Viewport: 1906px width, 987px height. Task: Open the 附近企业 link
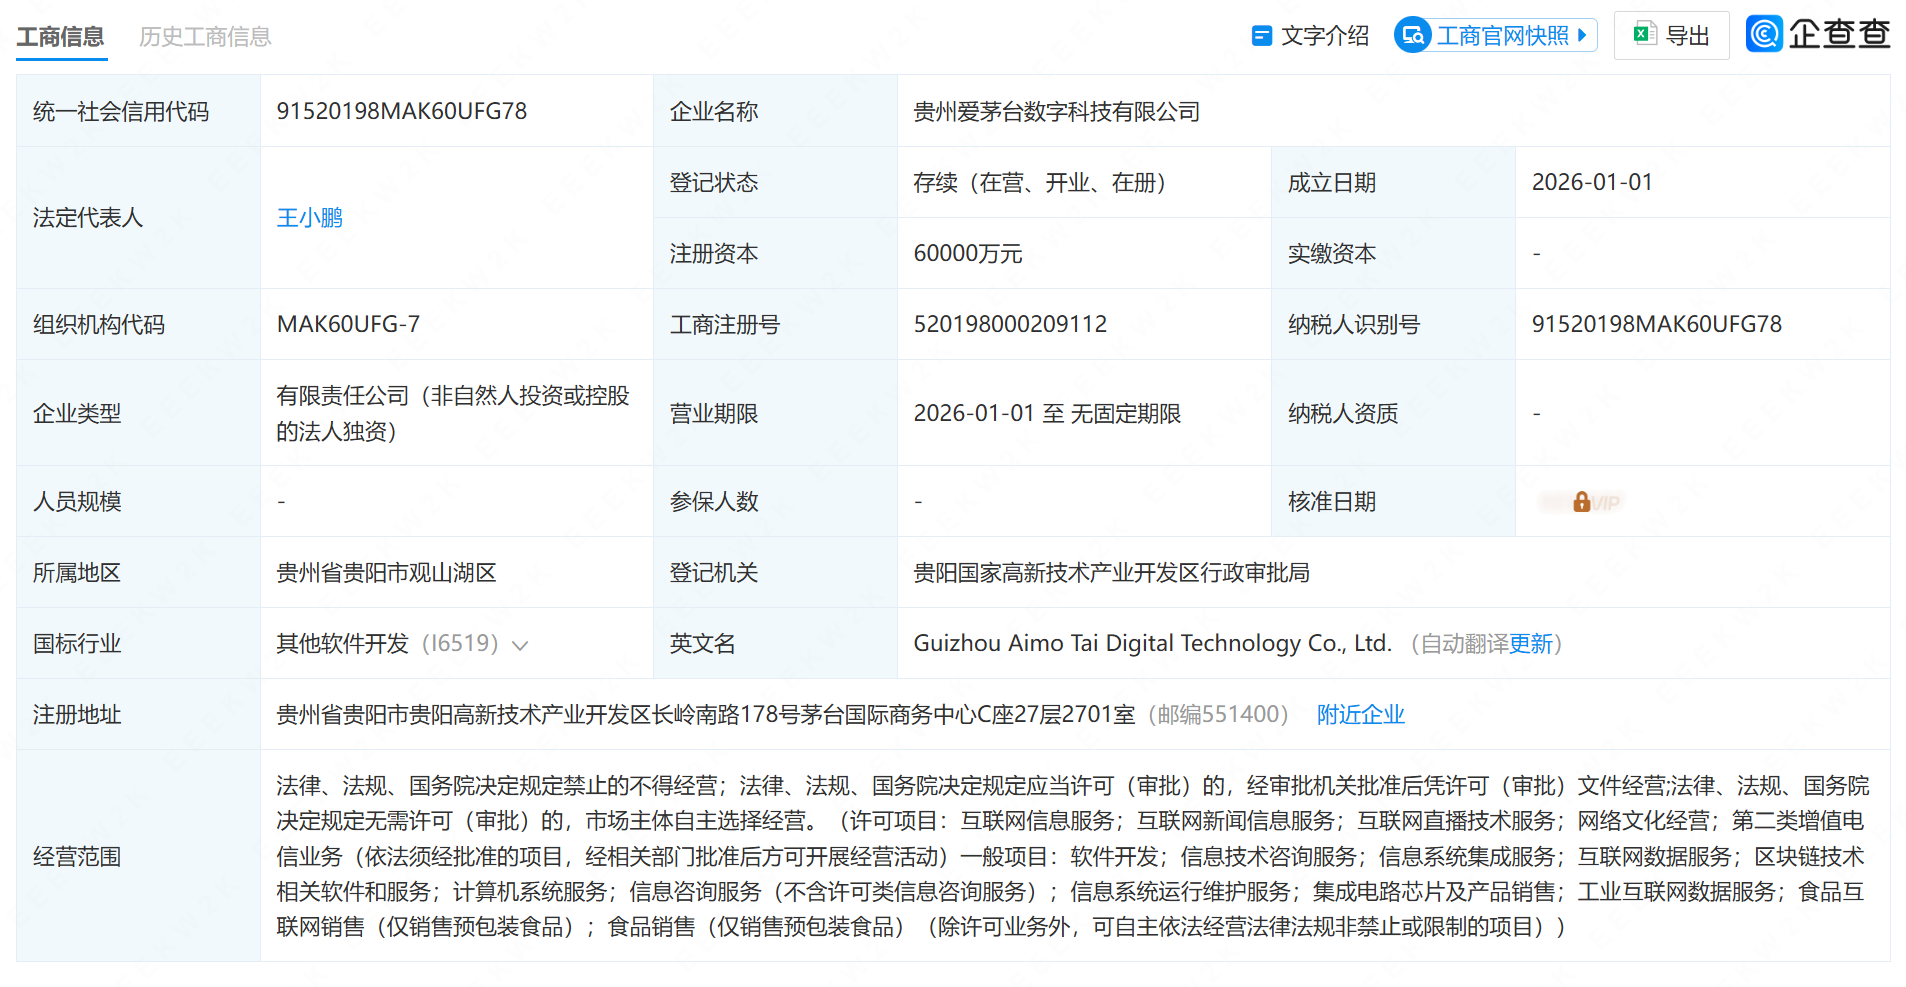click(1360, 715)
